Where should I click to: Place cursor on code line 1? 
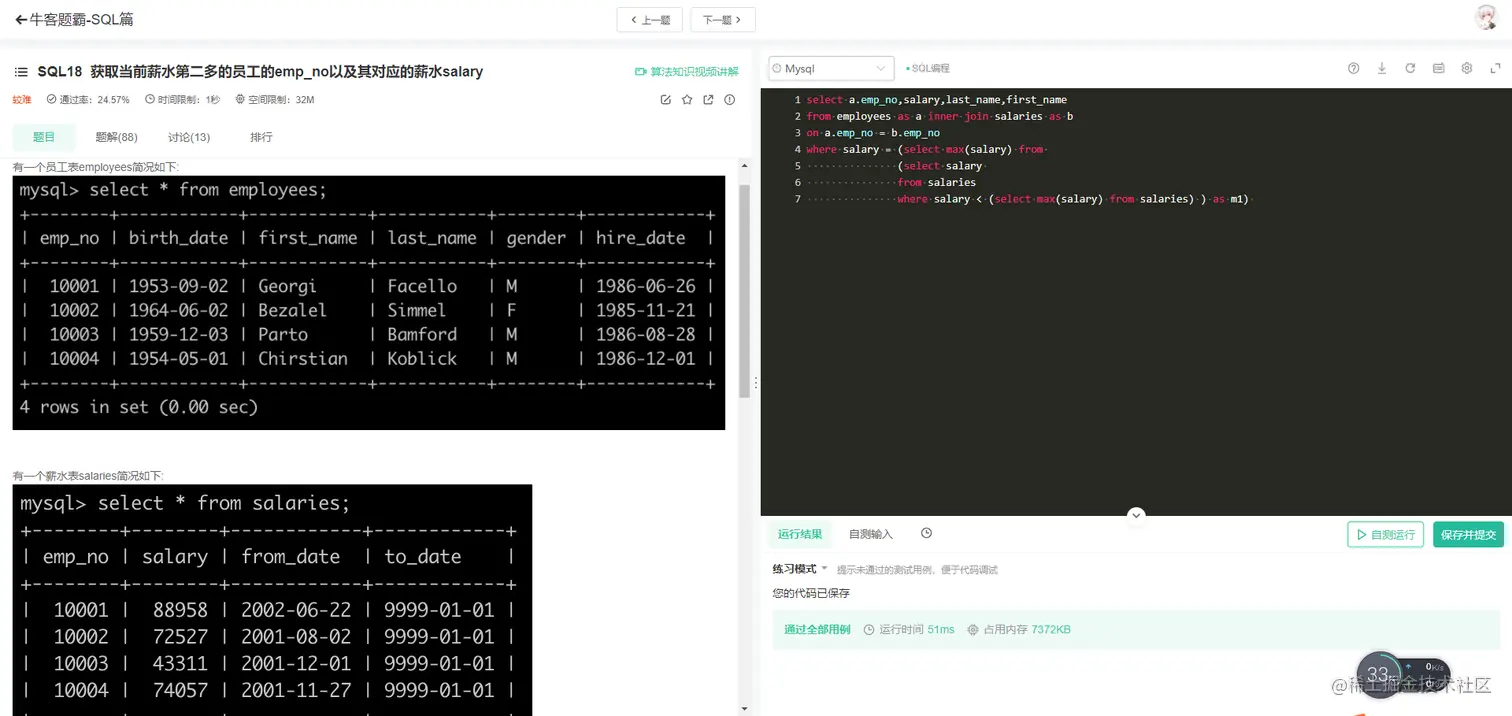click(x=936, y=100)
